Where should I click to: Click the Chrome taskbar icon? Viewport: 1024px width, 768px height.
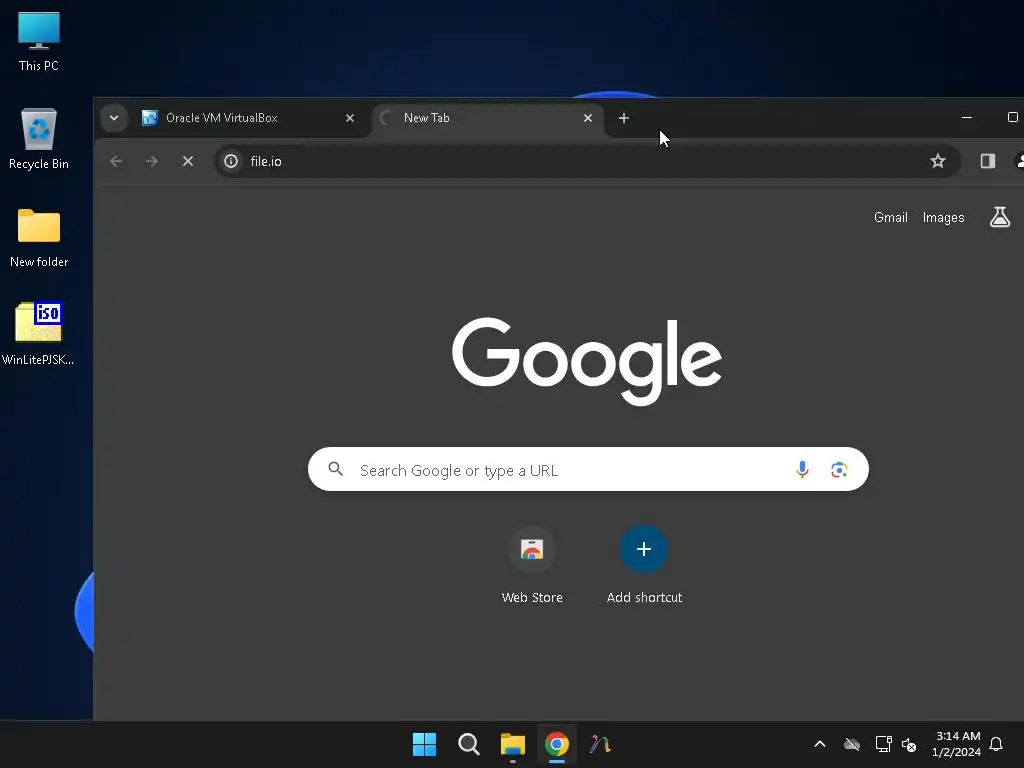click(556, 744)
